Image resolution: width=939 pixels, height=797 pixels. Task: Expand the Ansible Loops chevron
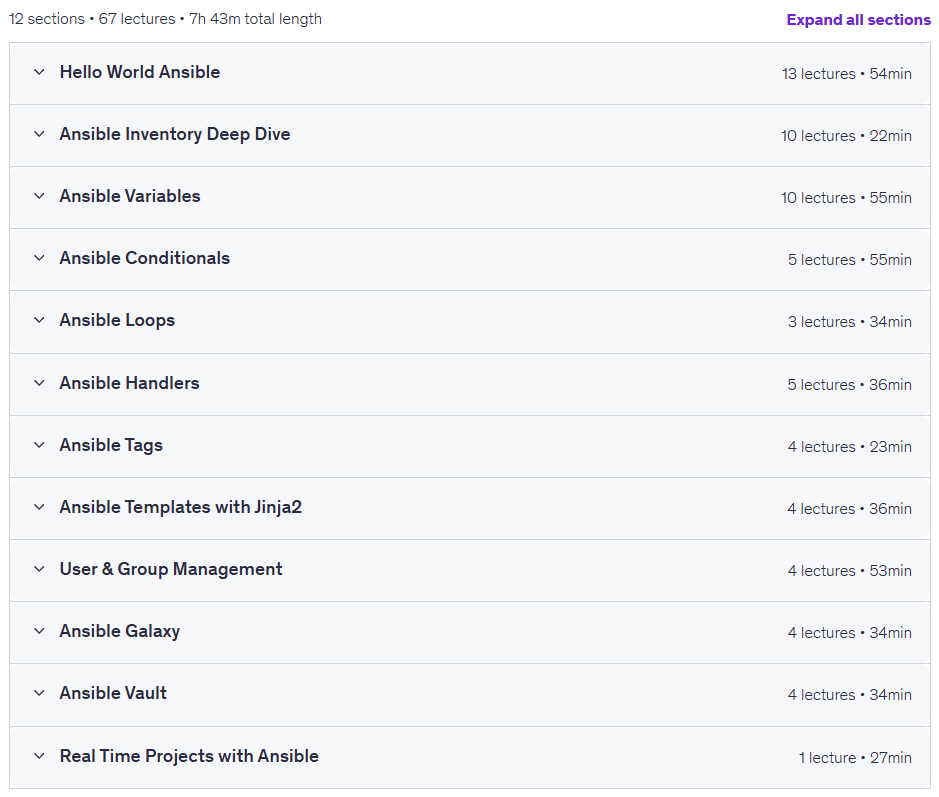40,320
